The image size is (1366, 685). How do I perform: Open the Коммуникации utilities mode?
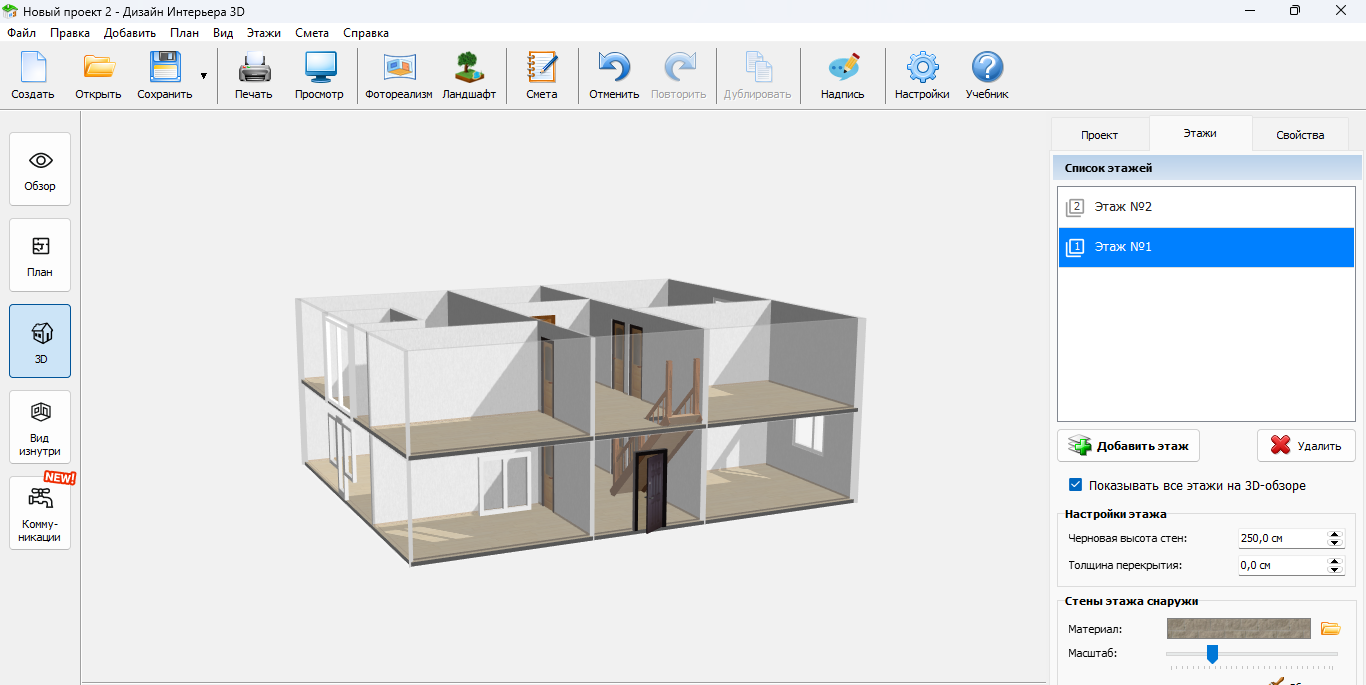[x=40, y=513]
